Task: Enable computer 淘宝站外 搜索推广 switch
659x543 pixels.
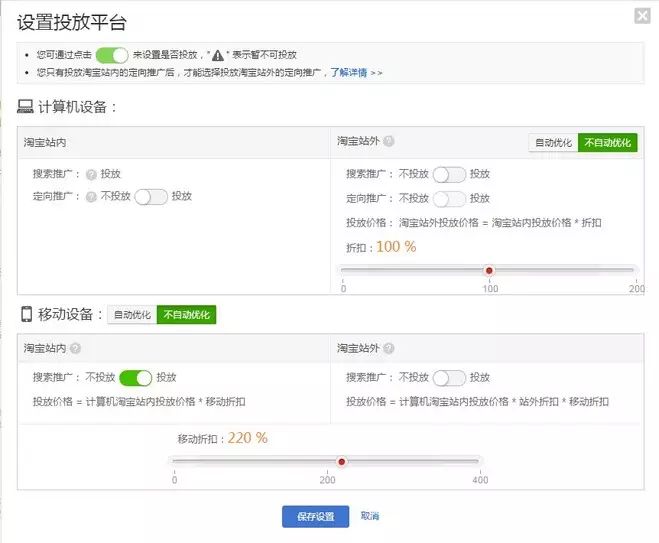Action: tap(449, 174)
